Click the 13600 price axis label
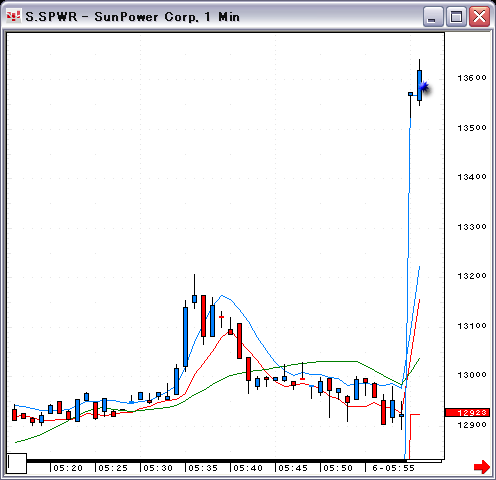Screen dimensions: 496x480 point(472,78)
